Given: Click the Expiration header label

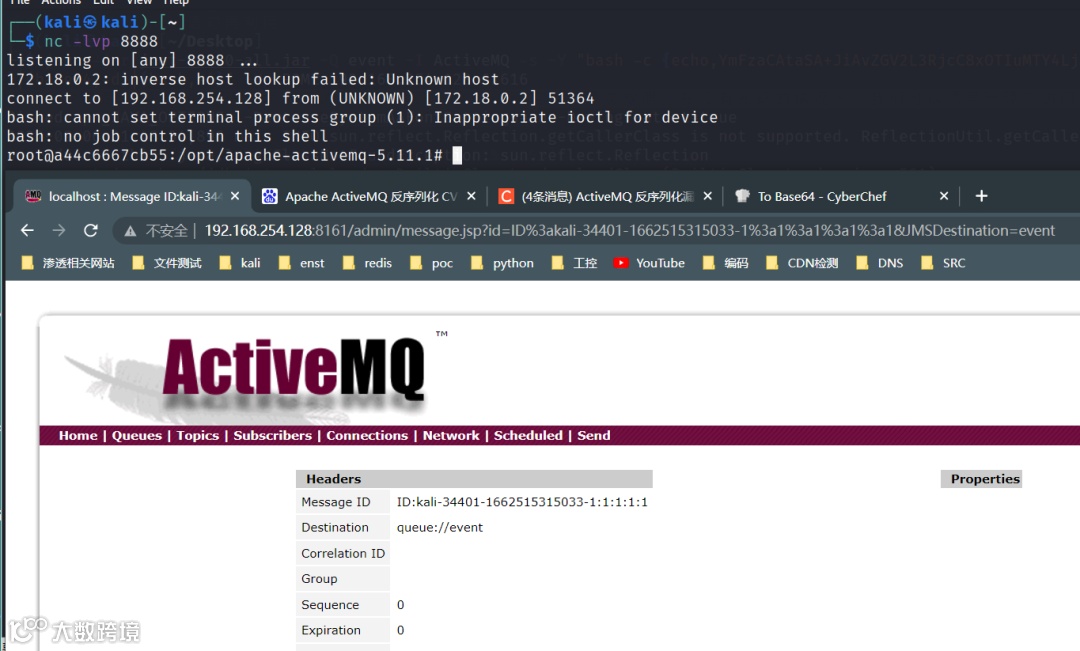Looking at the screenshot, I should tap(331, 630).
